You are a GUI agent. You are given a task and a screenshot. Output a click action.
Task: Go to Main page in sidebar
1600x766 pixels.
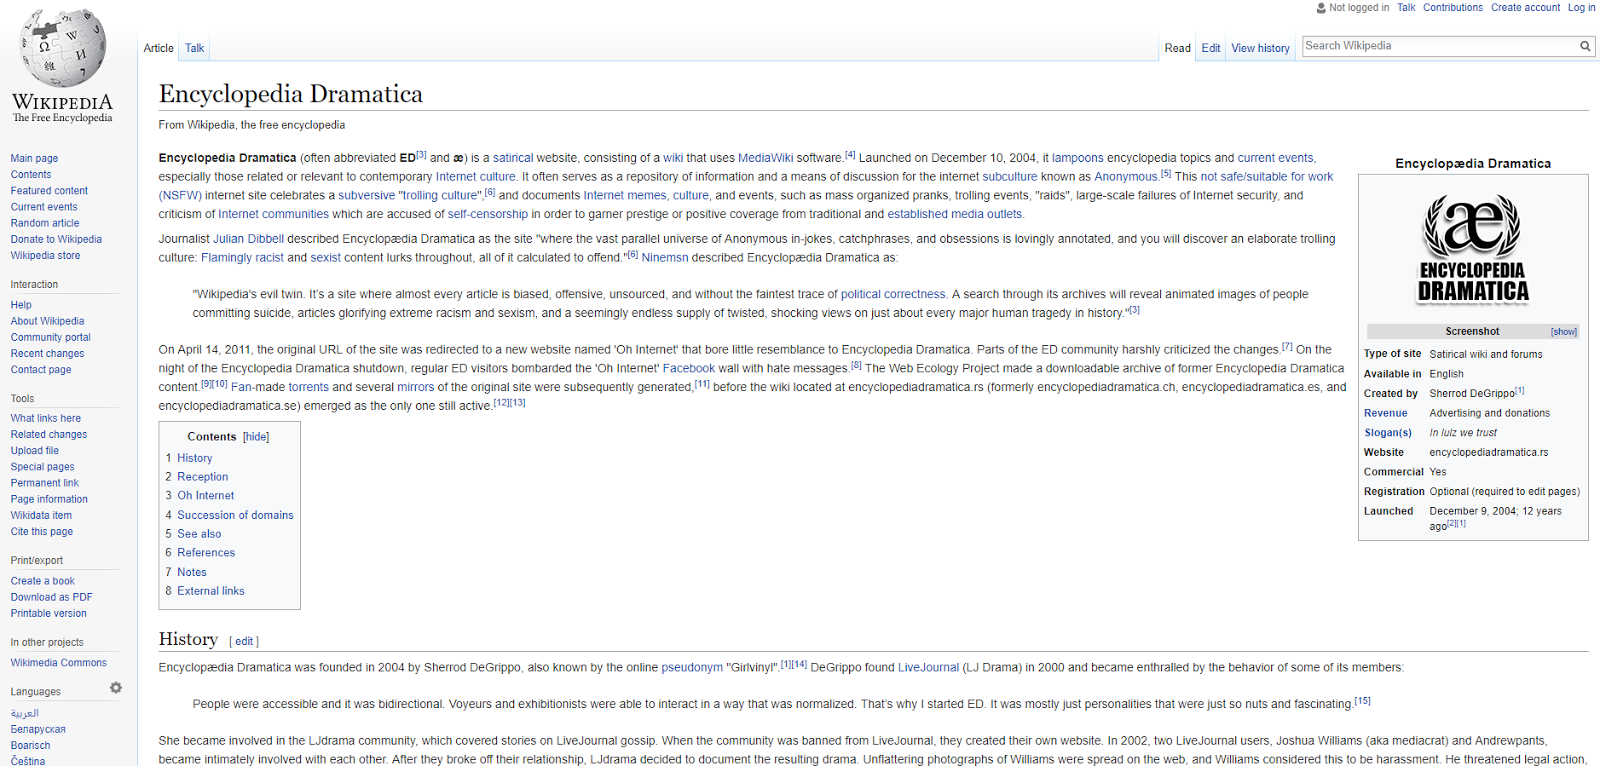pyautogui.click(x=34, y=158)
